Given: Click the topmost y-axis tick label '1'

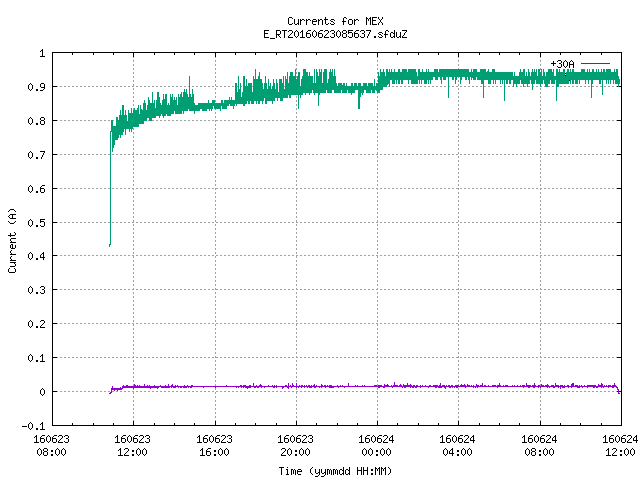Looking at the screenshot, I should pos(42,53).
